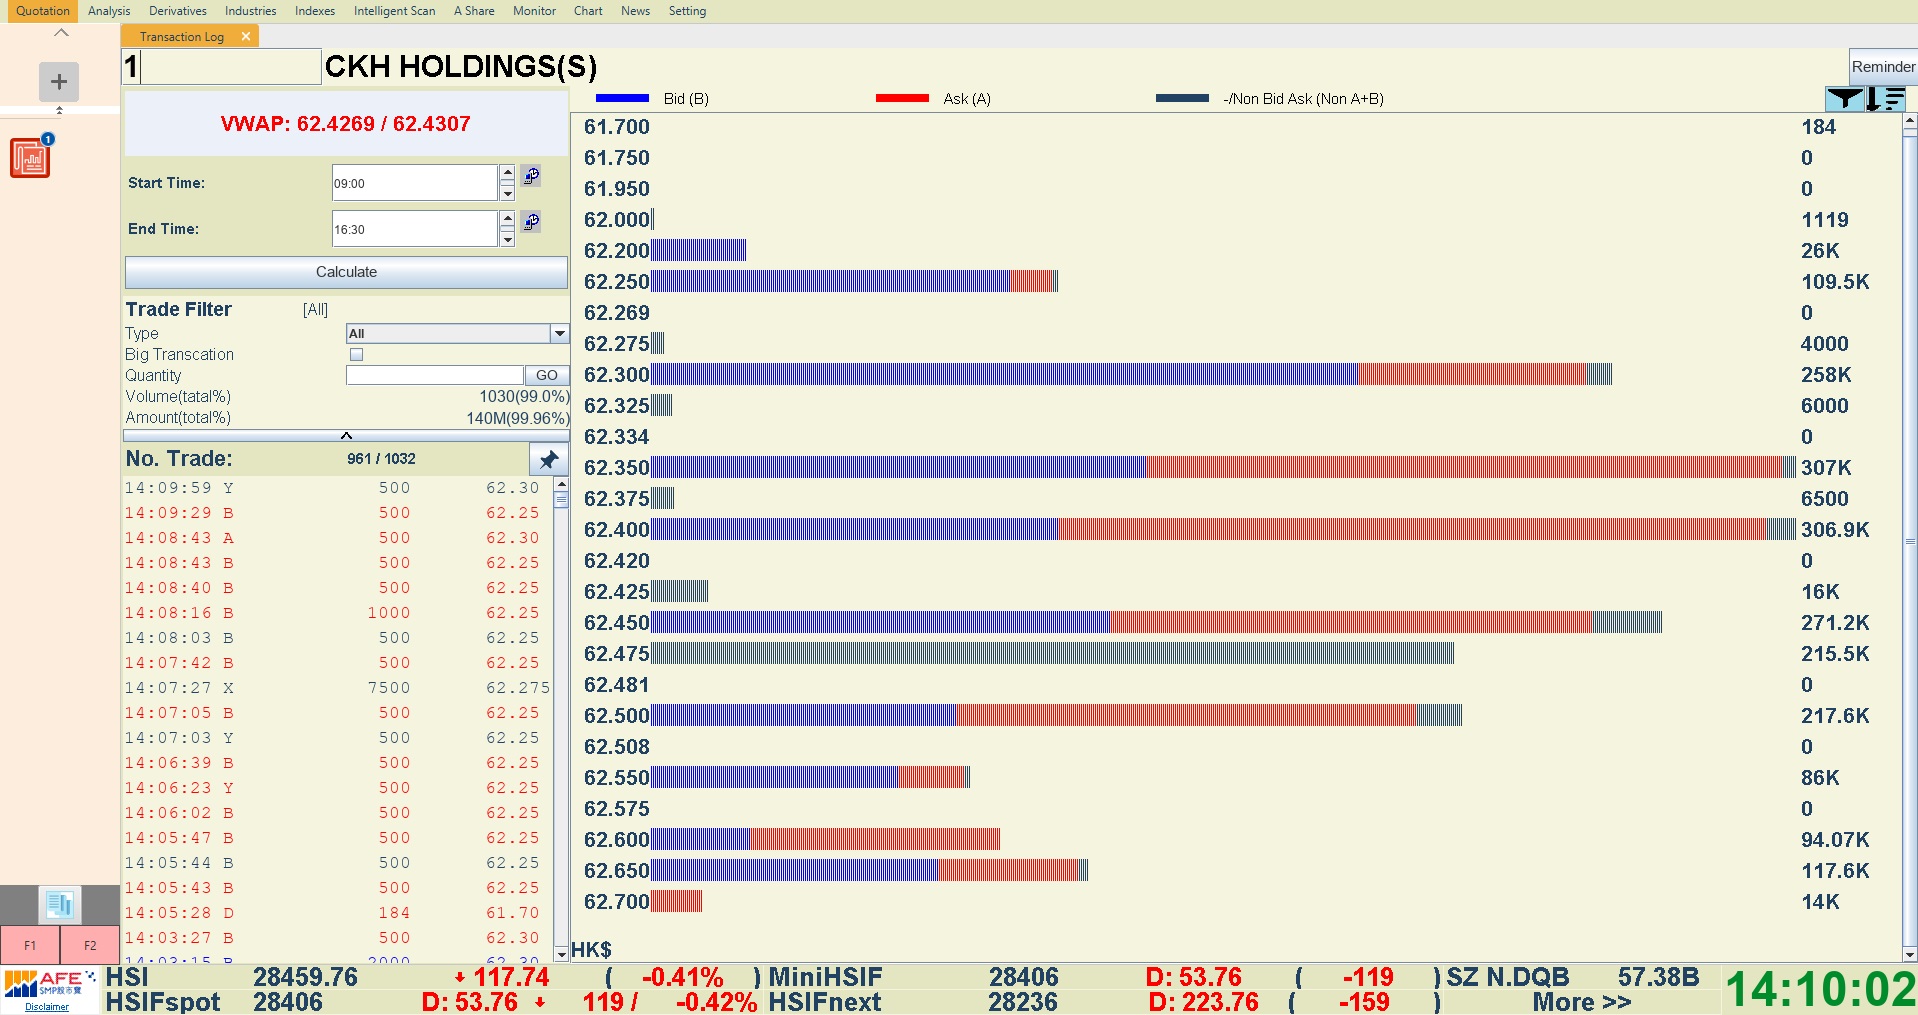
Task: Increase End Time with up spinner
Action: coord(507,219)
